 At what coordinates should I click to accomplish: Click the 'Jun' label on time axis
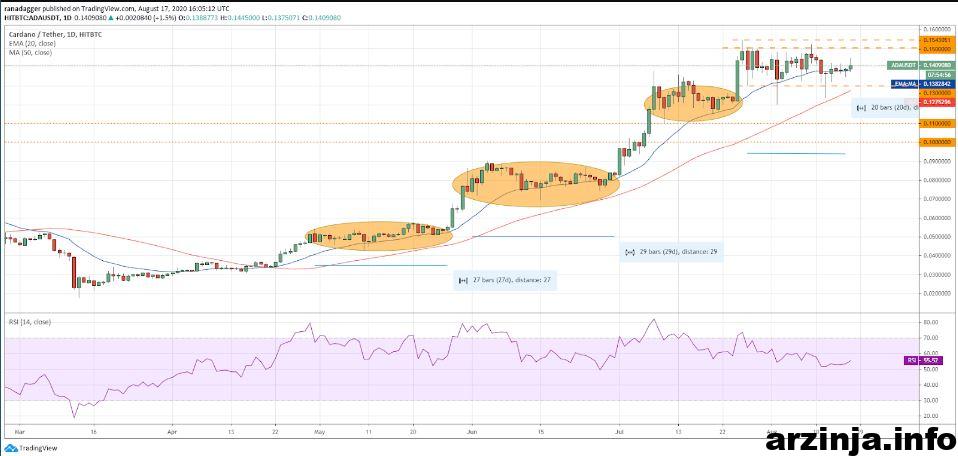click(x=472, y=430)
